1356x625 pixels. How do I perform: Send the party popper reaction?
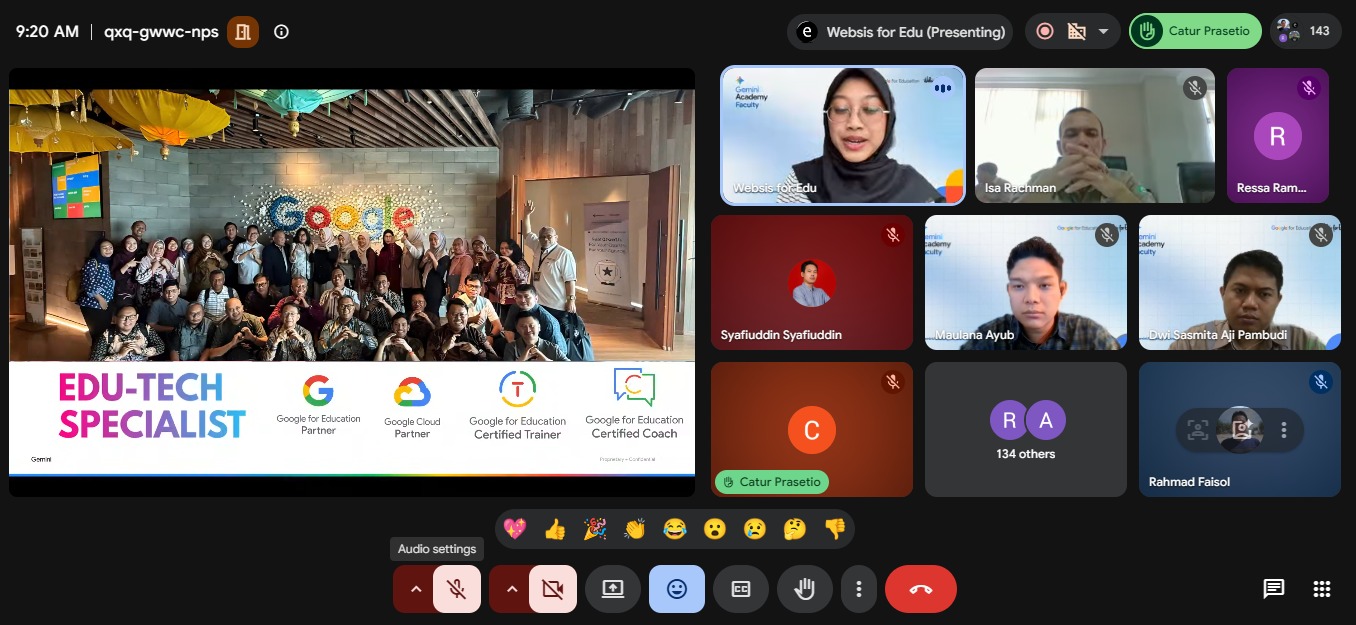(x=595, y=529)
